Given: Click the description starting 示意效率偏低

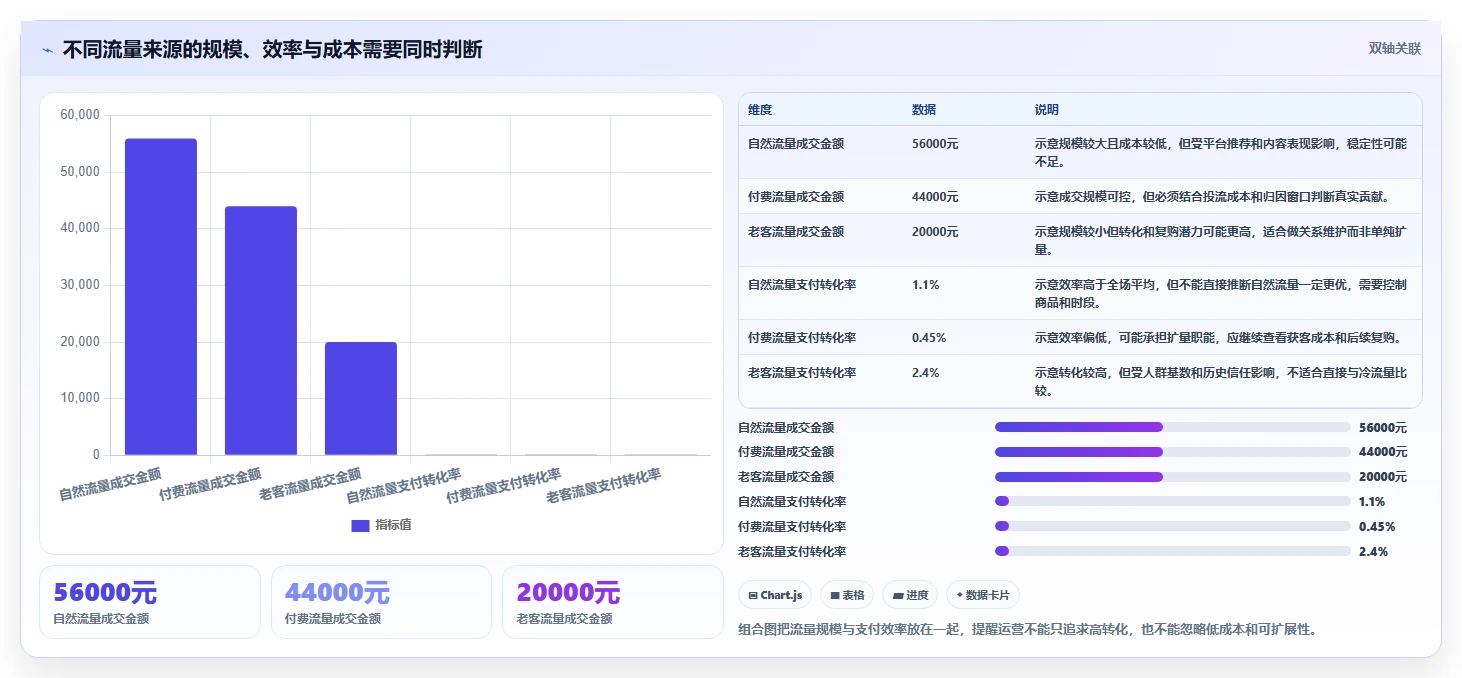Looking at the screenshot, I should (1218, 338).
